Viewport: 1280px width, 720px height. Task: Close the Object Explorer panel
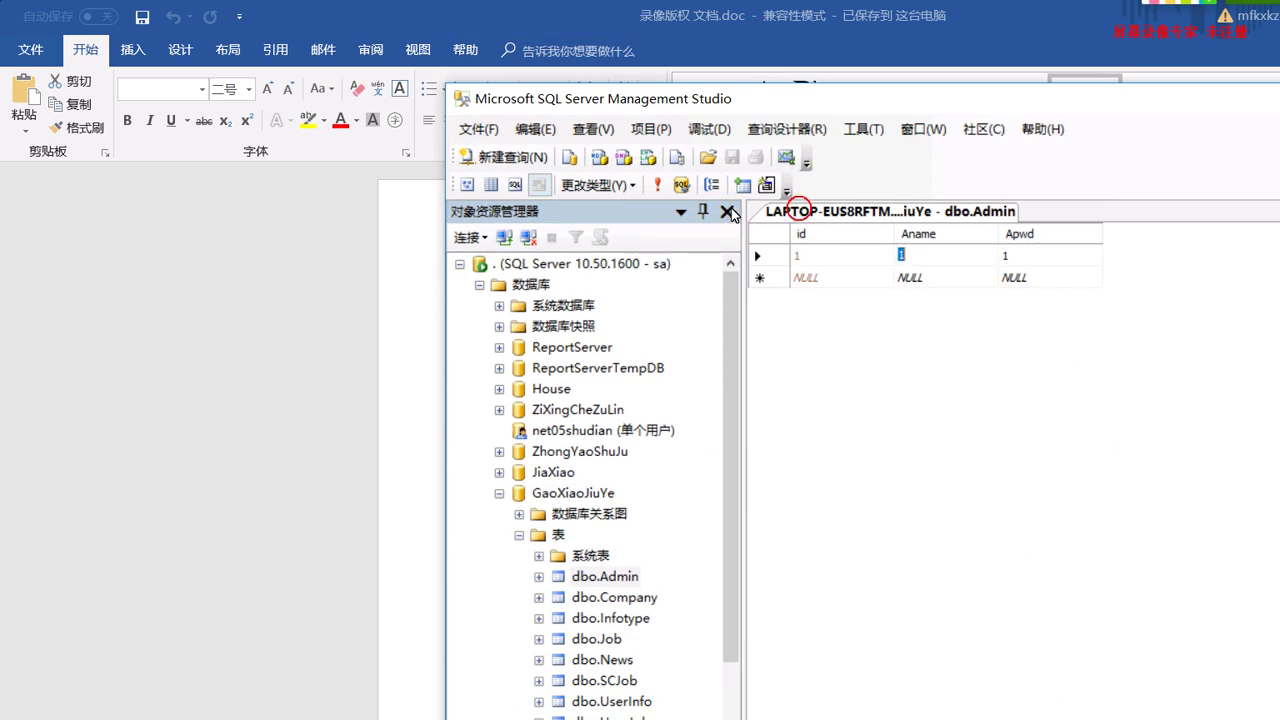pos(727,212)
